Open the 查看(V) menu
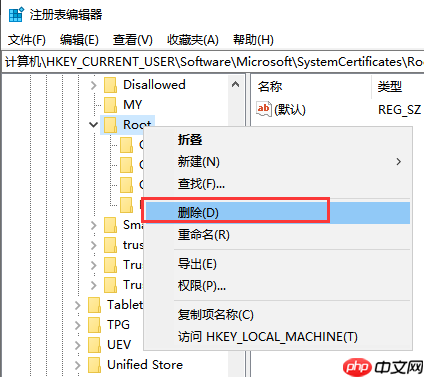This screenshot has width=424, height=377. click(133, 40)
